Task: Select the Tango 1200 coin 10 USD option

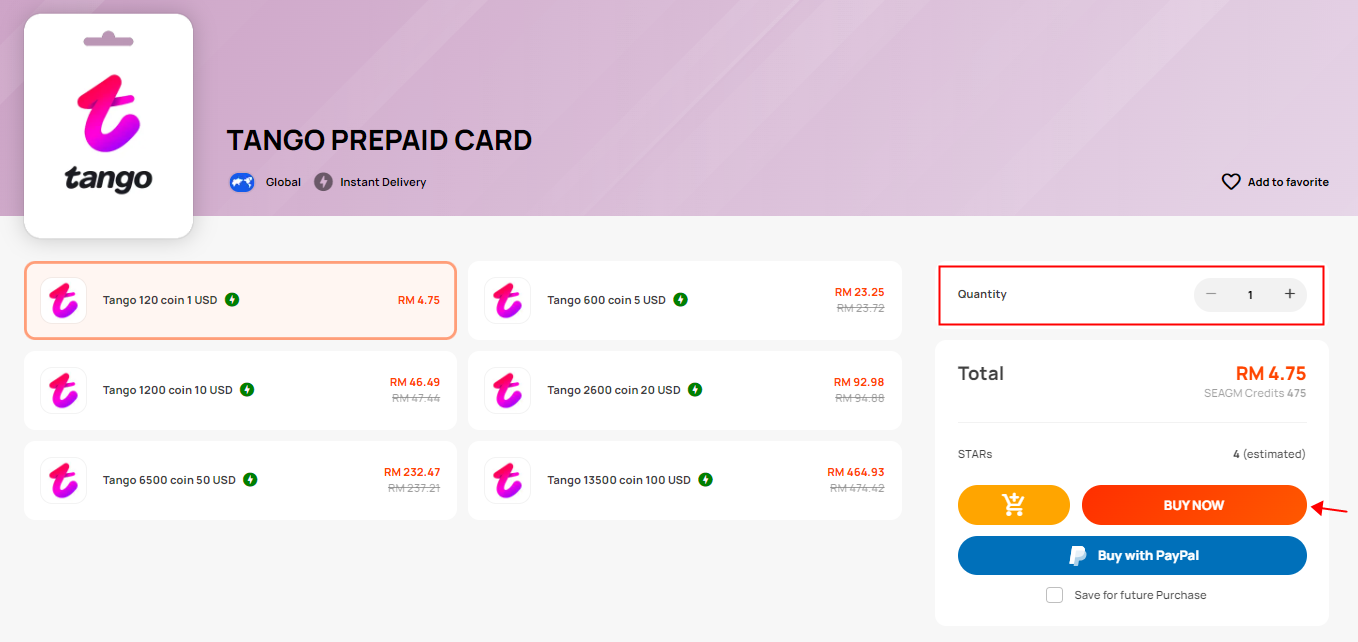Action: [240, 390]
